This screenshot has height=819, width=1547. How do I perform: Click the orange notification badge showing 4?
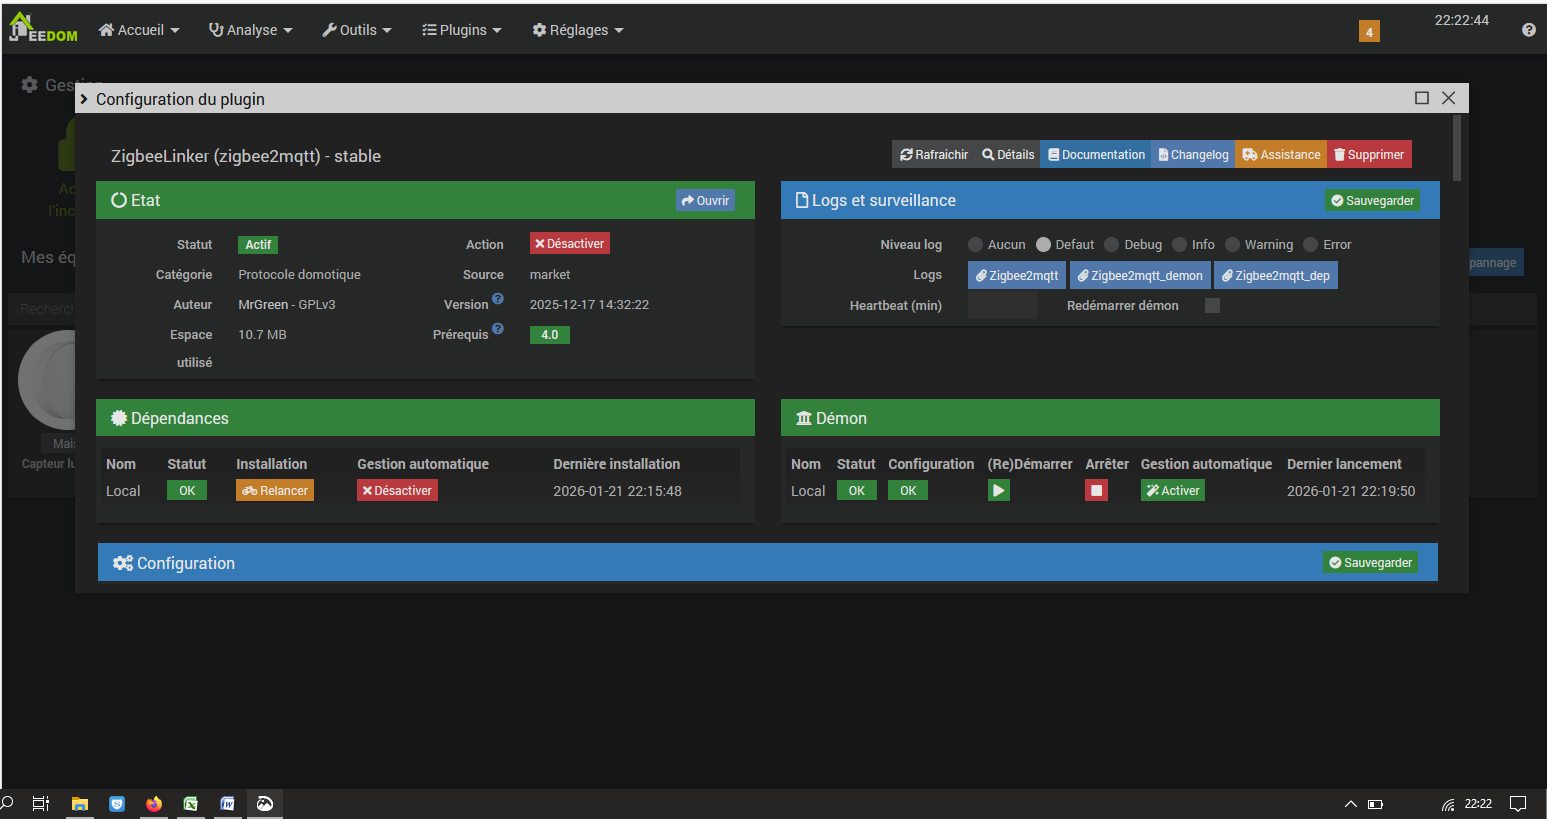point(1369,31)
